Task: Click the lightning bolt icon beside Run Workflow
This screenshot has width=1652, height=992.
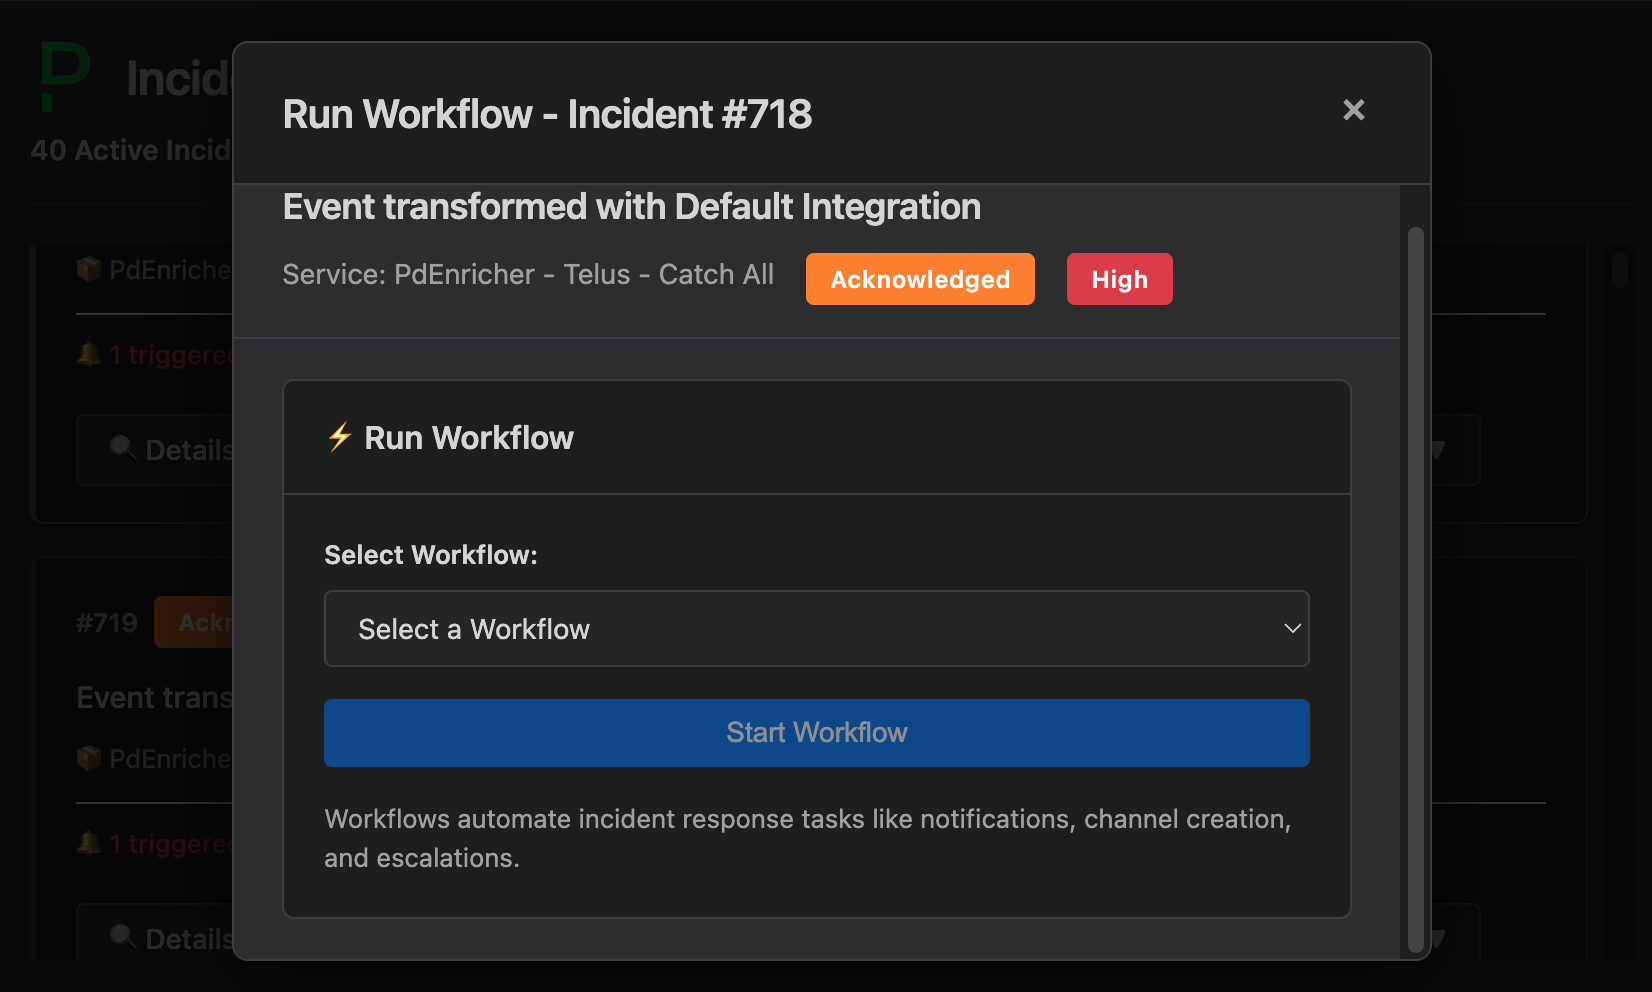Action: coord(339,437)
